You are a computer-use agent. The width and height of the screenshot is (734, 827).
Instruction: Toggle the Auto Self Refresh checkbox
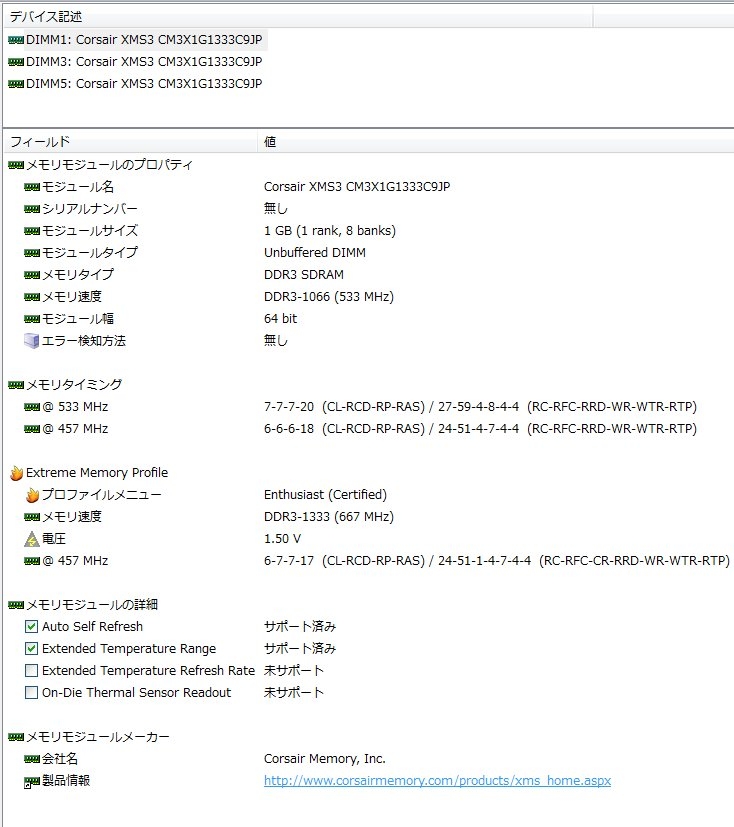(x=32, y=627)
